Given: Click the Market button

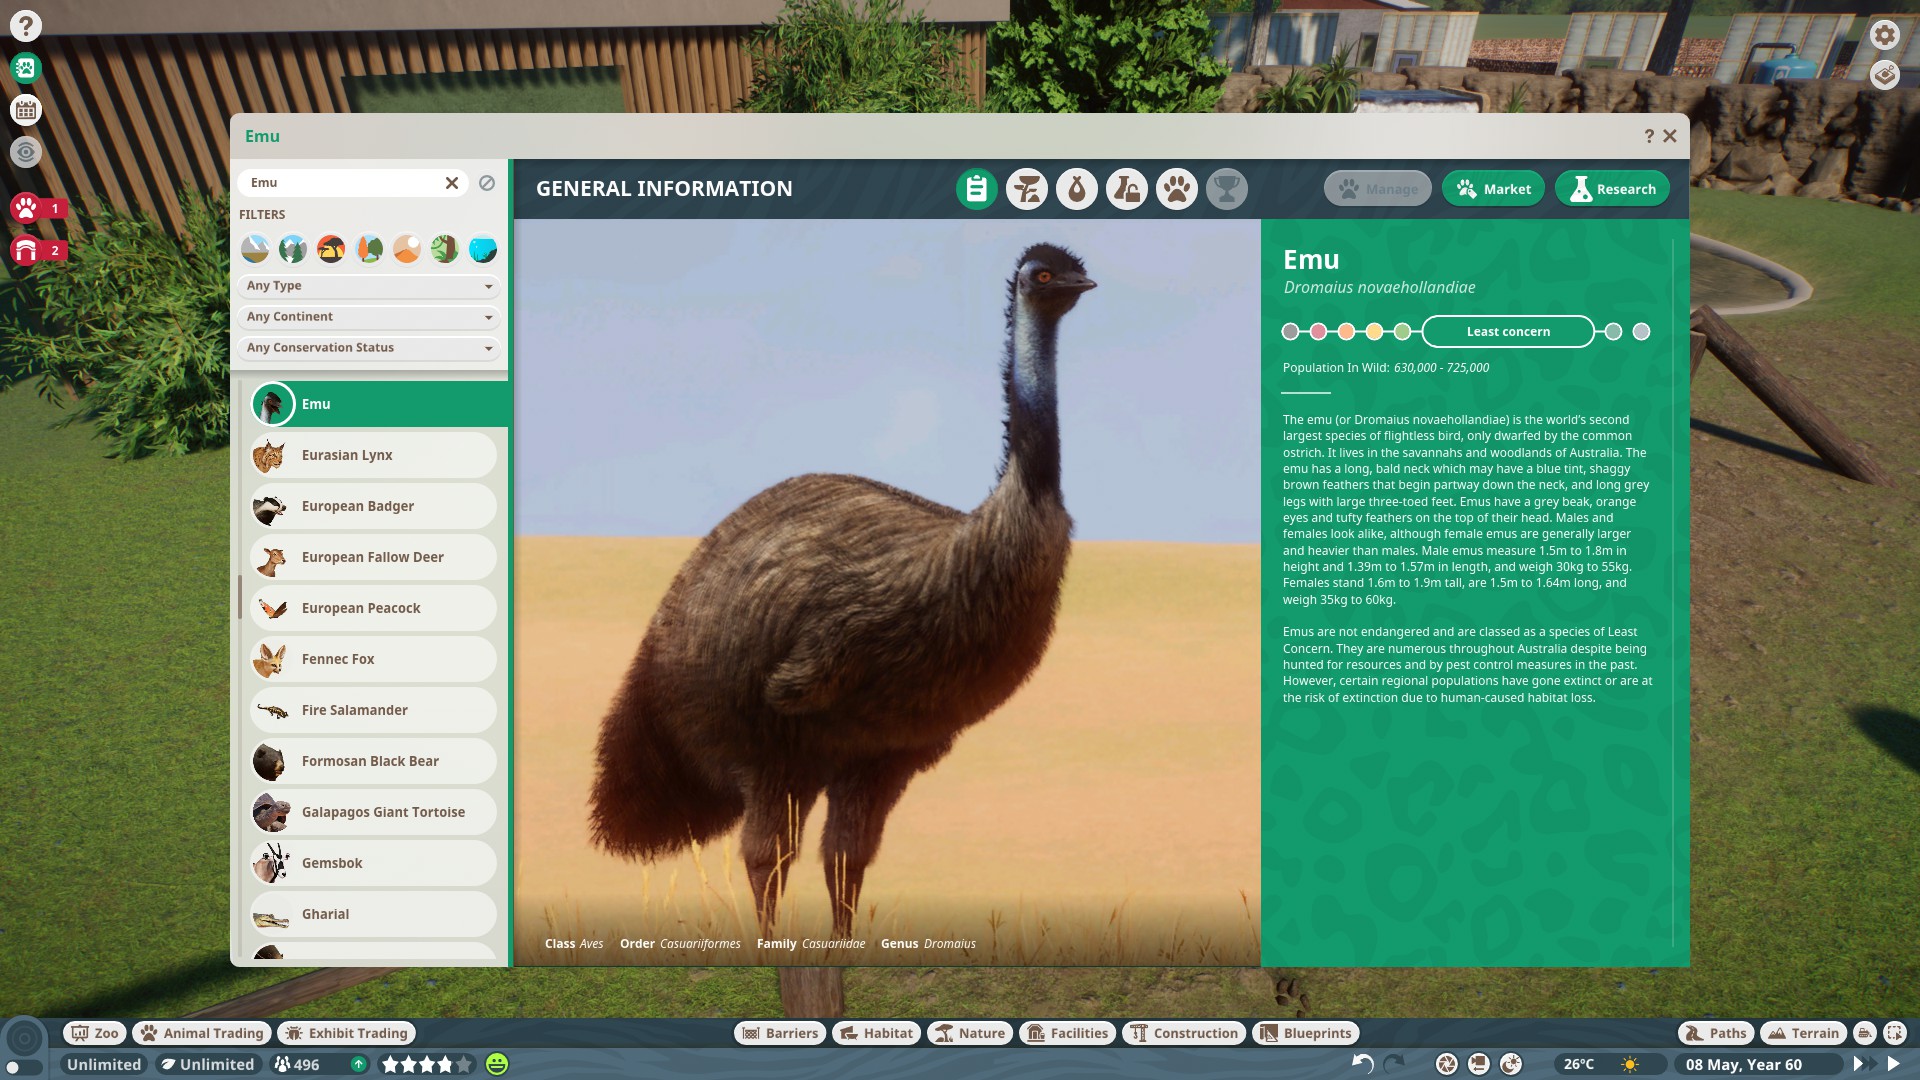Looking at the screenshot, I should (x=1494, y=189).
